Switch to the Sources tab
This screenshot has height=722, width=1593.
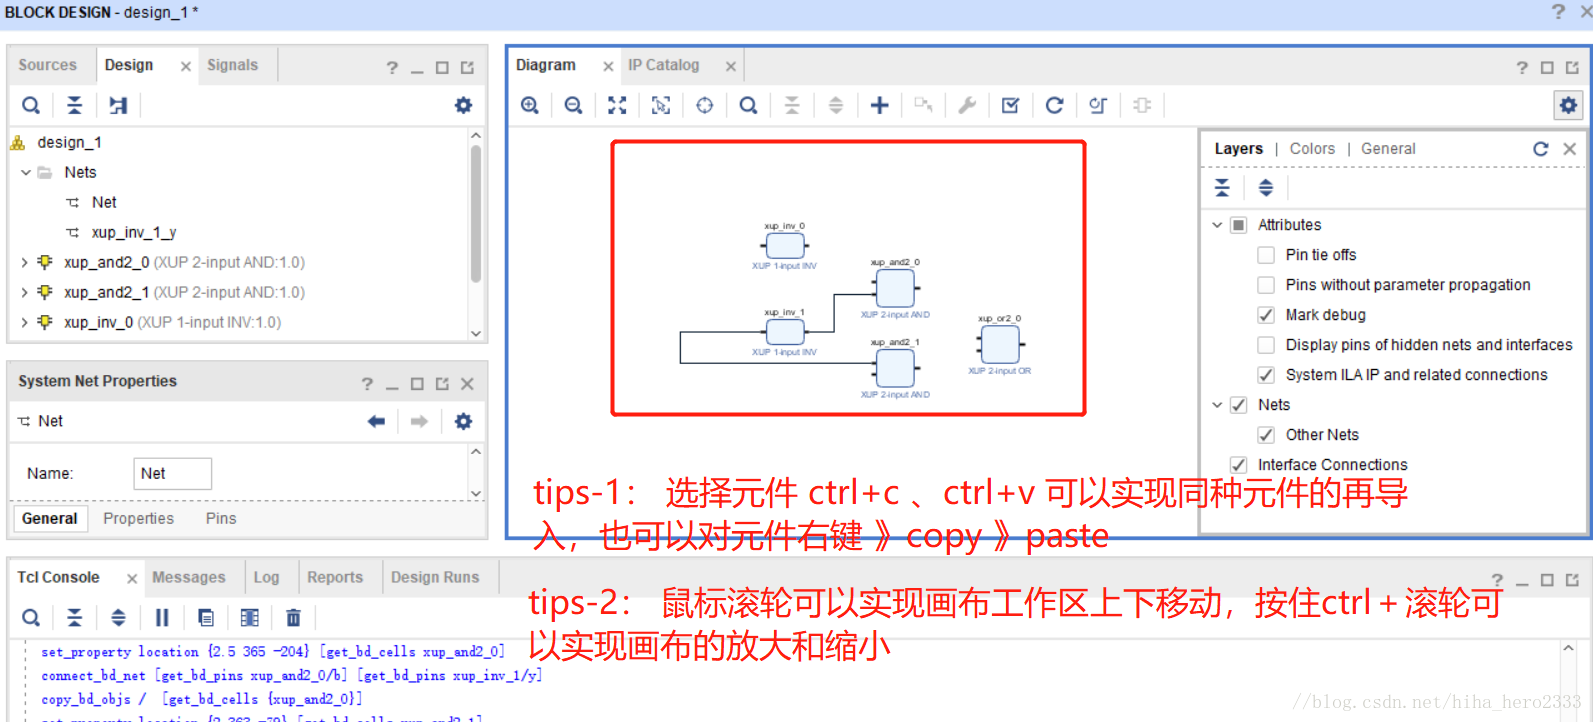(x=47, y=65)
